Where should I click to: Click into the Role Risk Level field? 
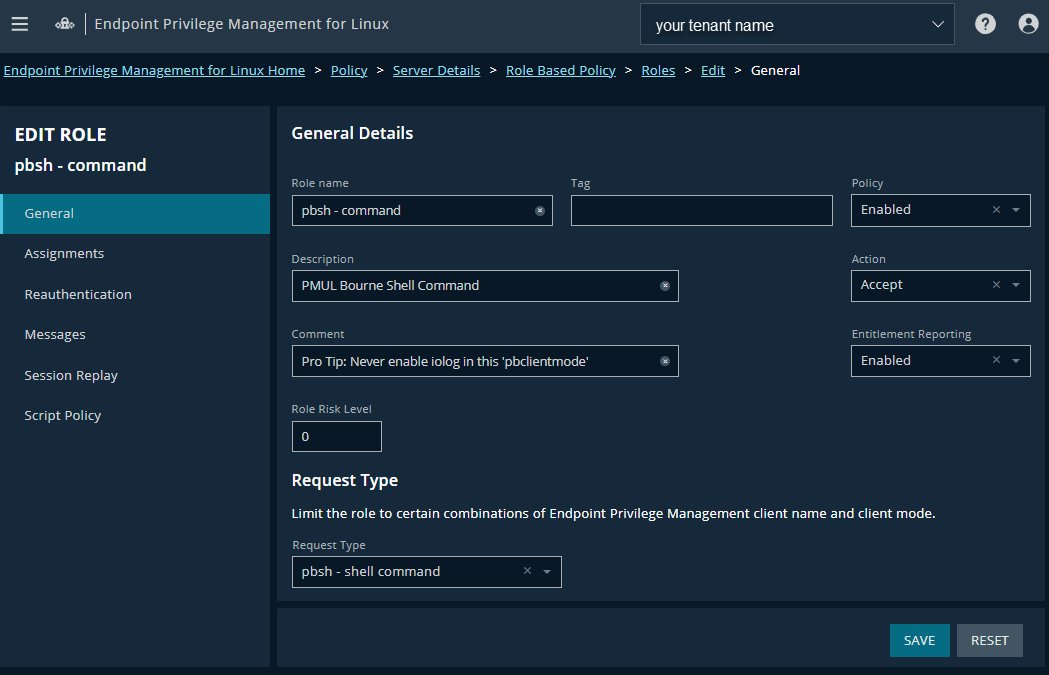(x=337, y=436)
